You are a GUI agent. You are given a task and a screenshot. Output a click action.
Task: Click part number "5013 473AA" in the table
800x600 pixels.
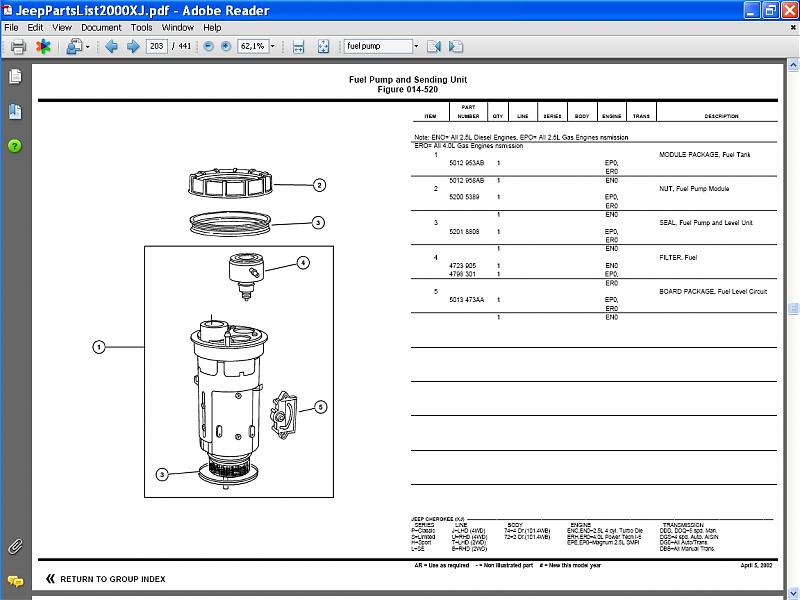[467, 300]
